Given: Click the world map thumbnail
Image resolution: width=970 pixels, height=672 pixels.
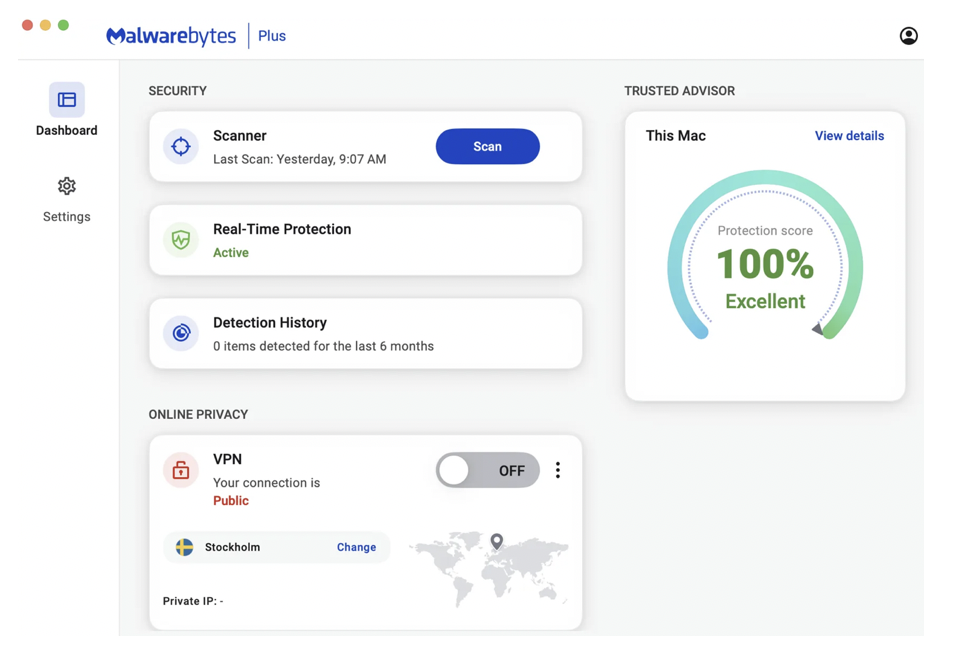Looking at the screenshot, I should (x=489, y=569).
